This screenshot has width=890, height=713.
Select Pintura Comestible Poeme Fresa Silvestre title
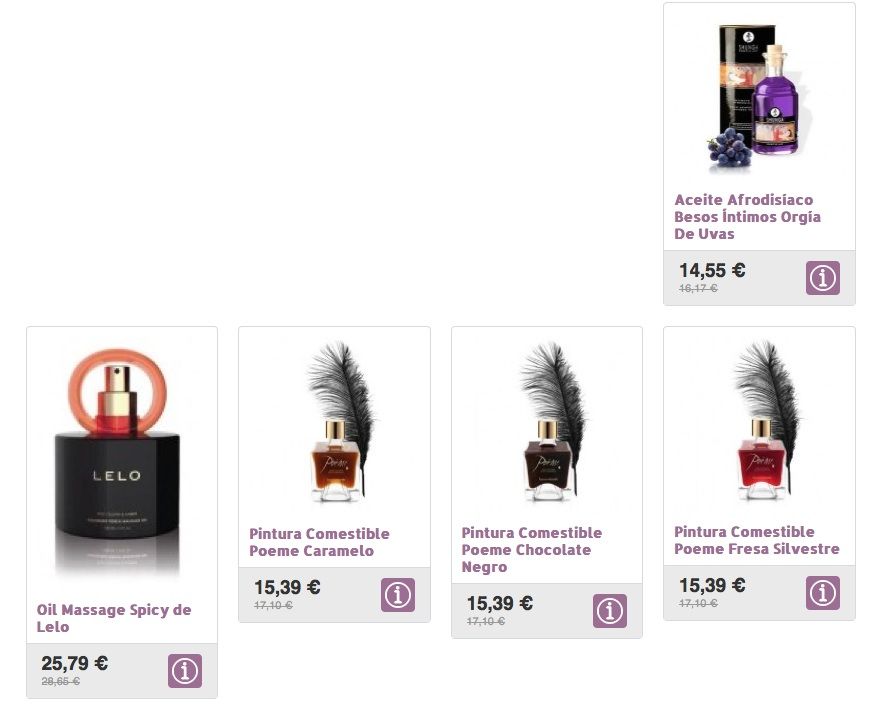click(757, 540)
